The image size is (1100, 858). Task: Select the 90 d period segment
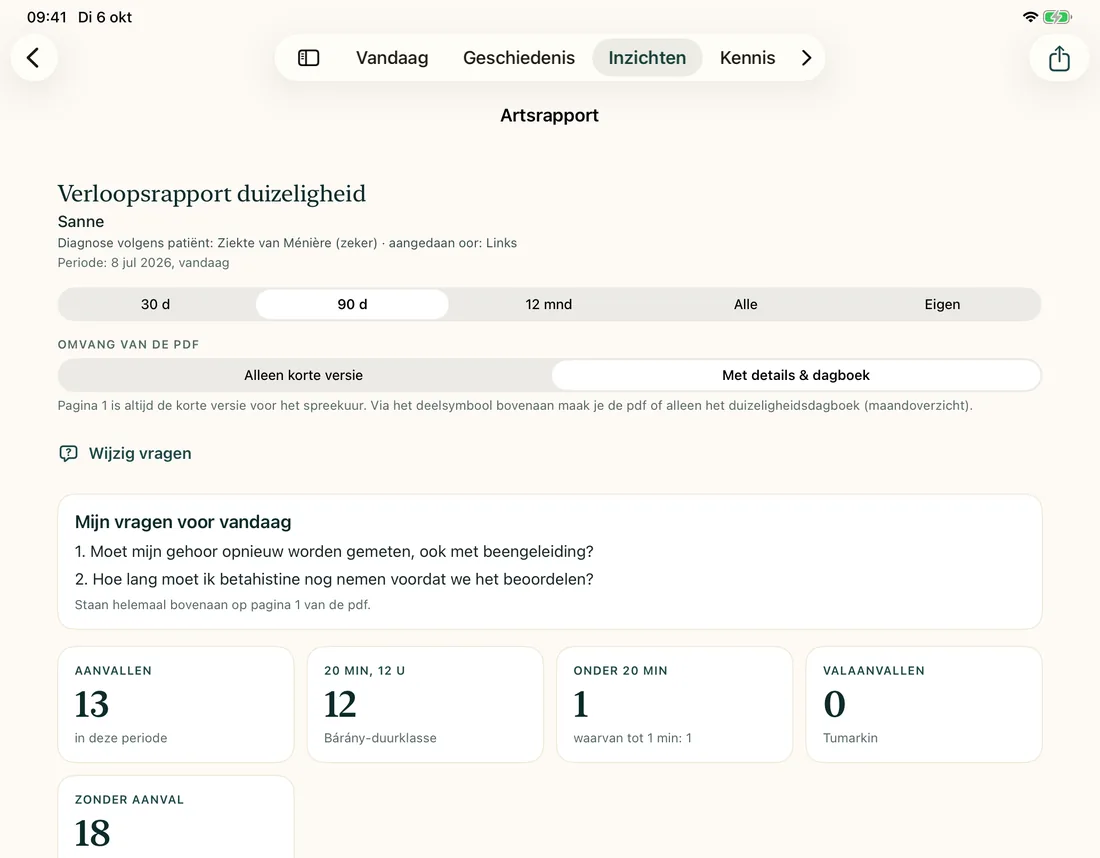coord(352,304)
